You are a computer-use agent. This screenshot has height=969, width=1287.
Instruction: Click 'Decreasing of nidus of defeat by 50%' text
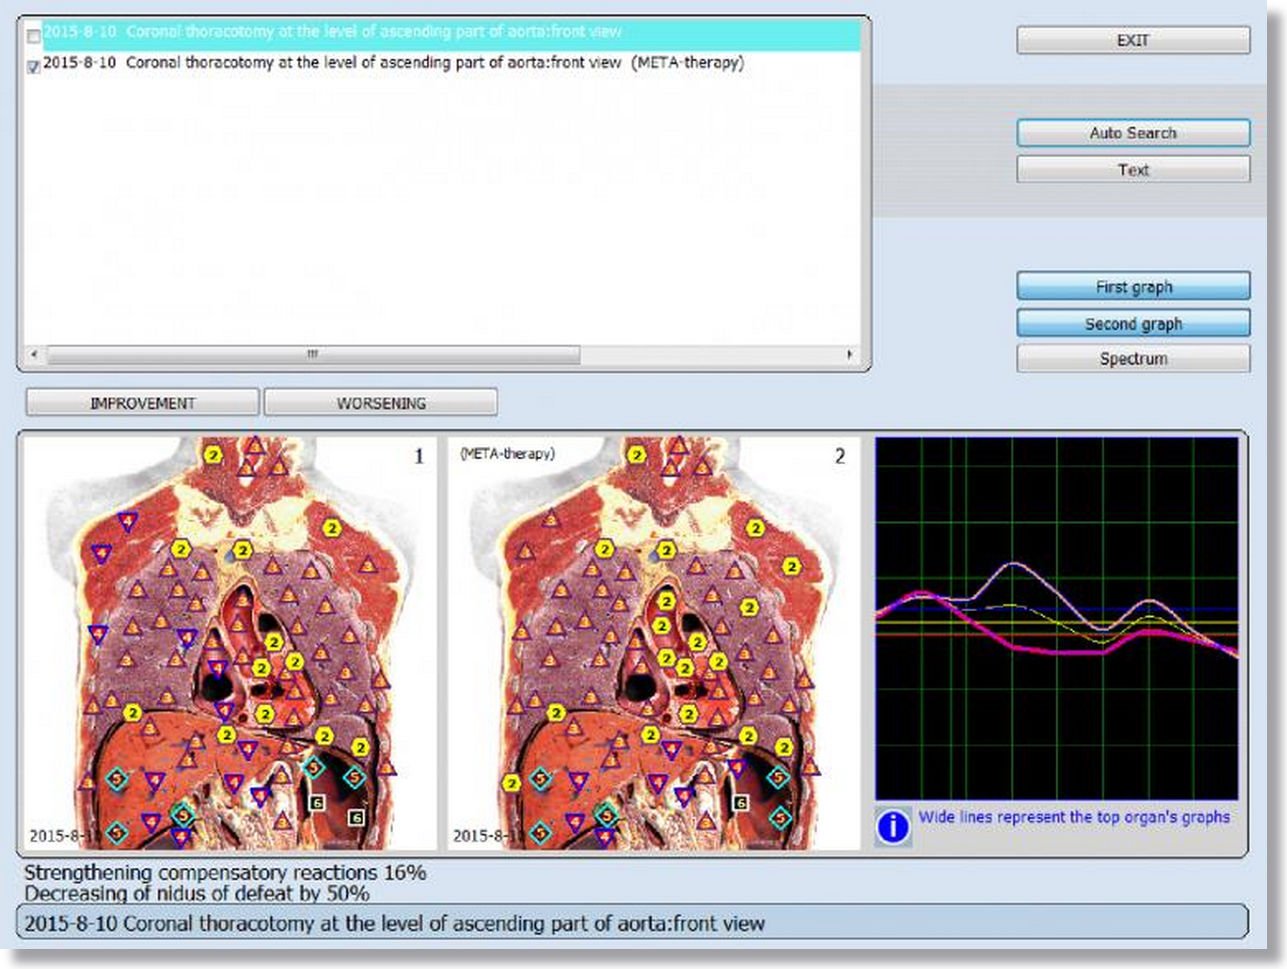point(197,893)
